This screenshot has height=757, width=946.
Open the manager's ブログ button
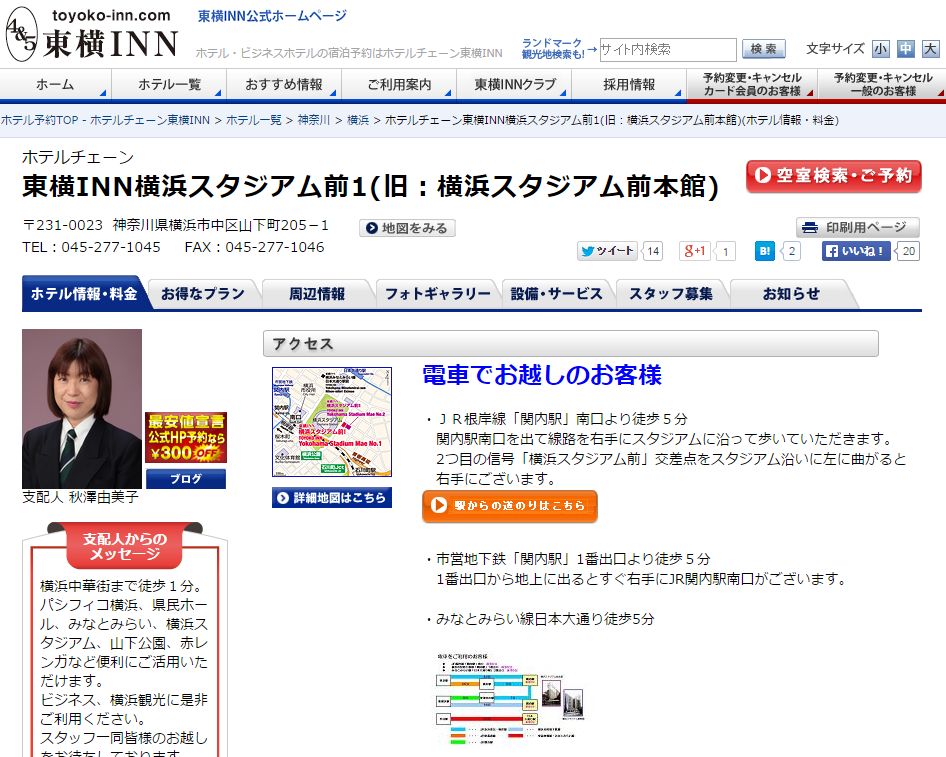(186, 479)
